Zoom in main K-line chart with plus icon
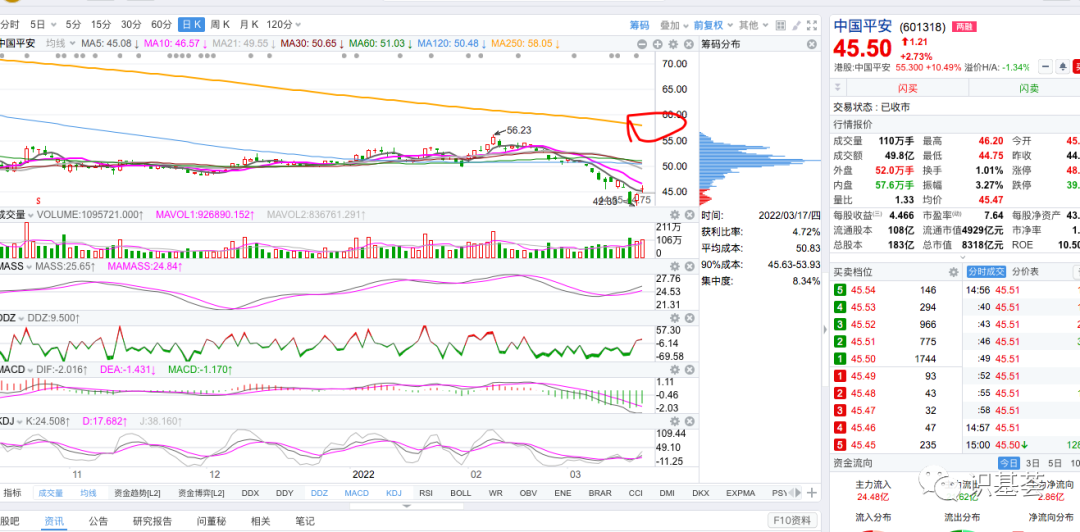This screenshot has height=532, width=1080. pyautogui.click(x=658, y=44)
